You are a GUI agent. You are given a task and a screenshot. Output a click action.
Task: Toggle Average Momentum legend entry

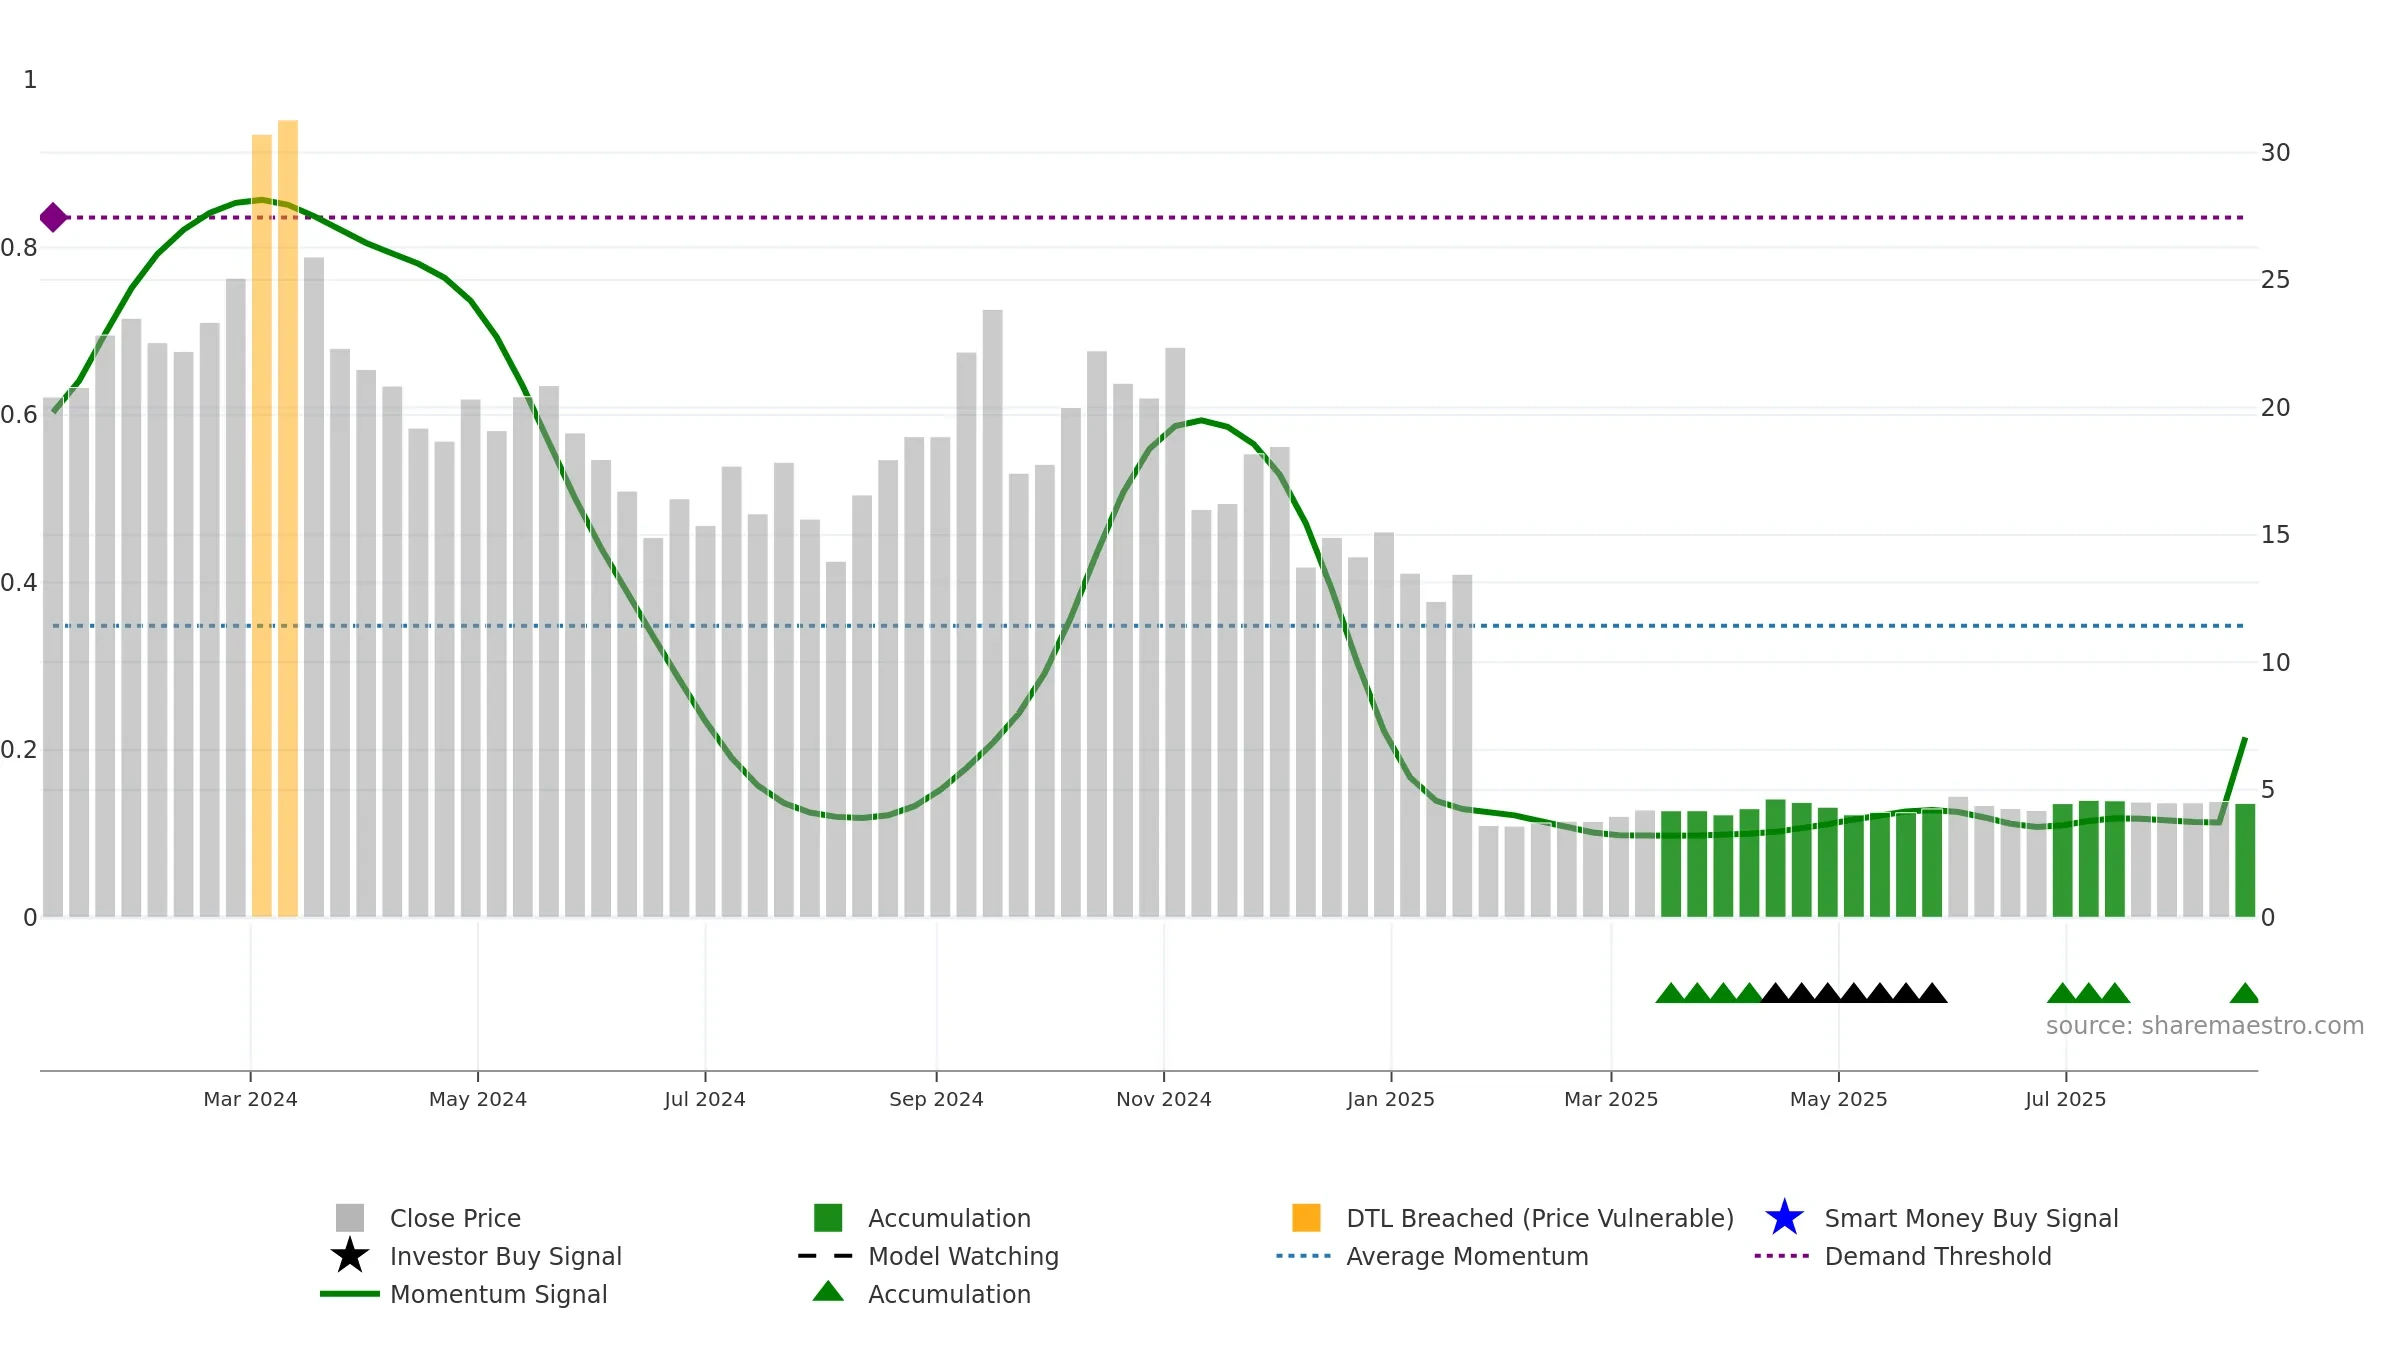[x=1467, y=1256]
